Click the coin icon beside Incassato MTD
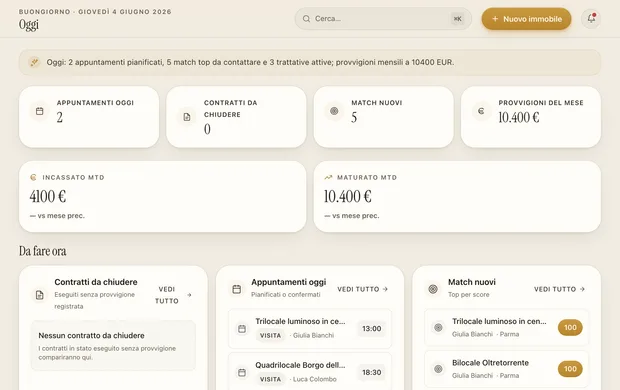The width and height of the screenshot is (620, 390). [x=33, y=177]
